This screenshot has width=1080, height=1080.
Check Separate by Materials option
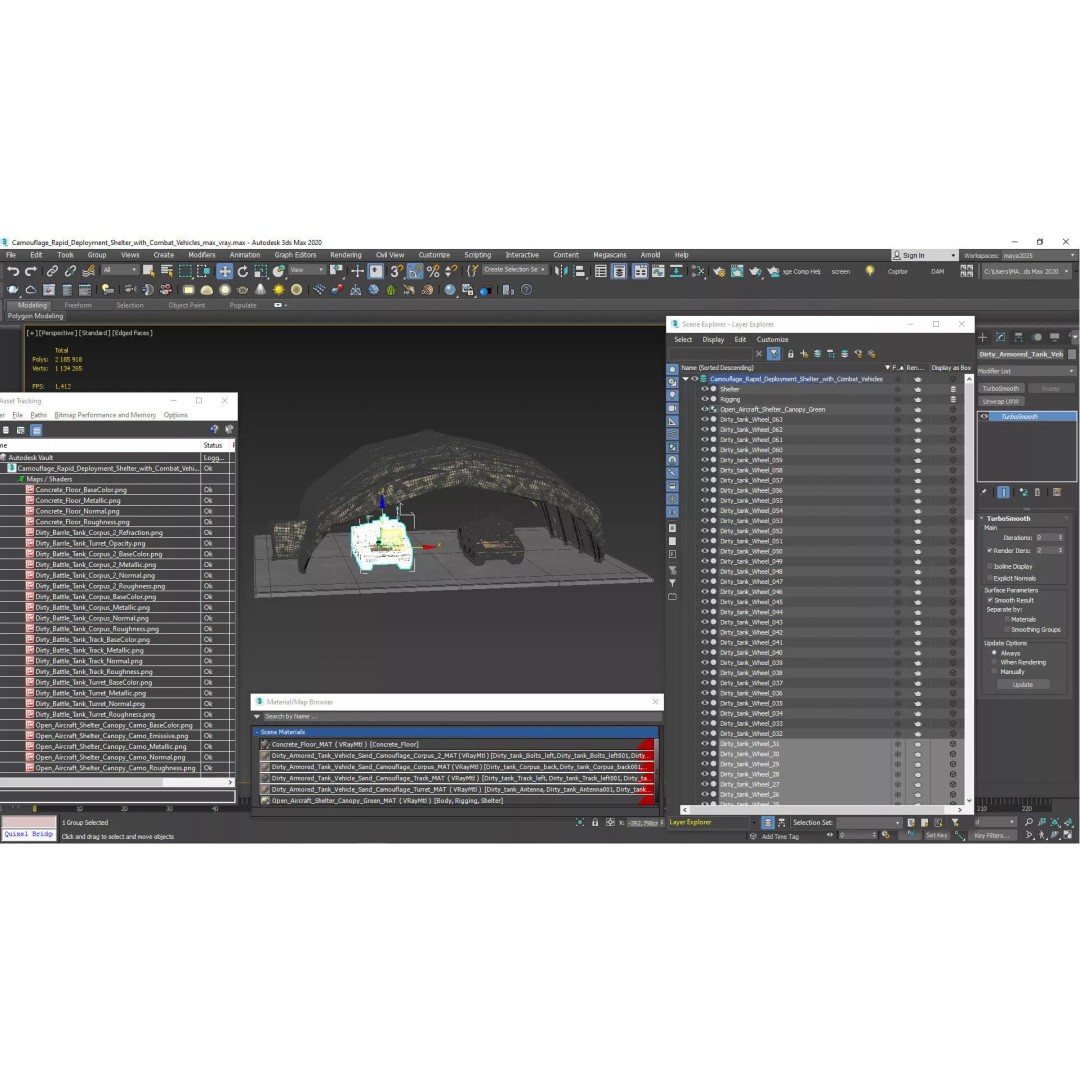1006,619
